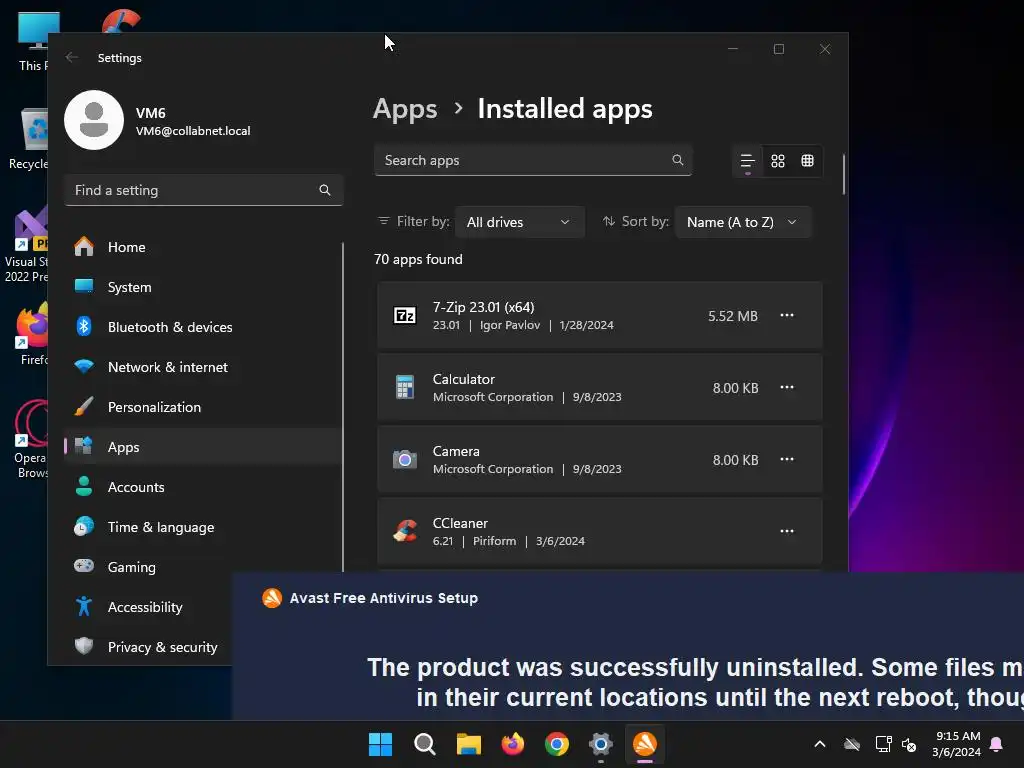1024x768 pixels.
Task: Launch Chrome from the taskbar
Action: coord(556,744)
